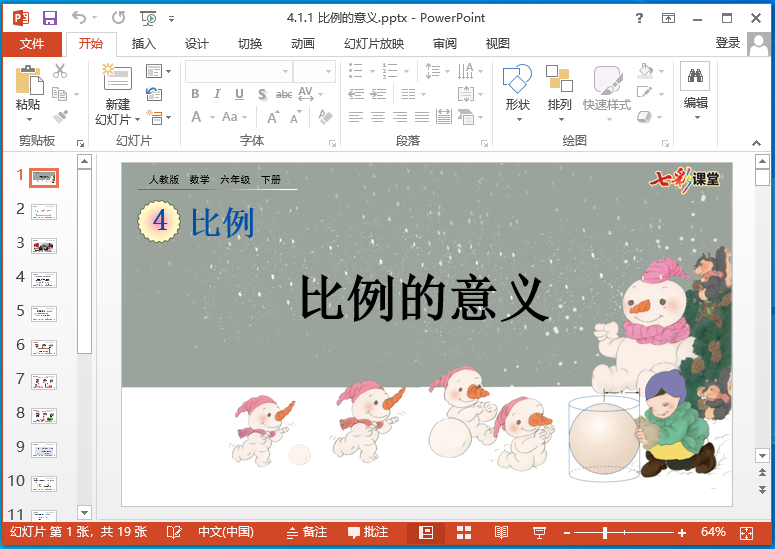Switch to the 插入 ribbon tab

(x=143, y=43)
